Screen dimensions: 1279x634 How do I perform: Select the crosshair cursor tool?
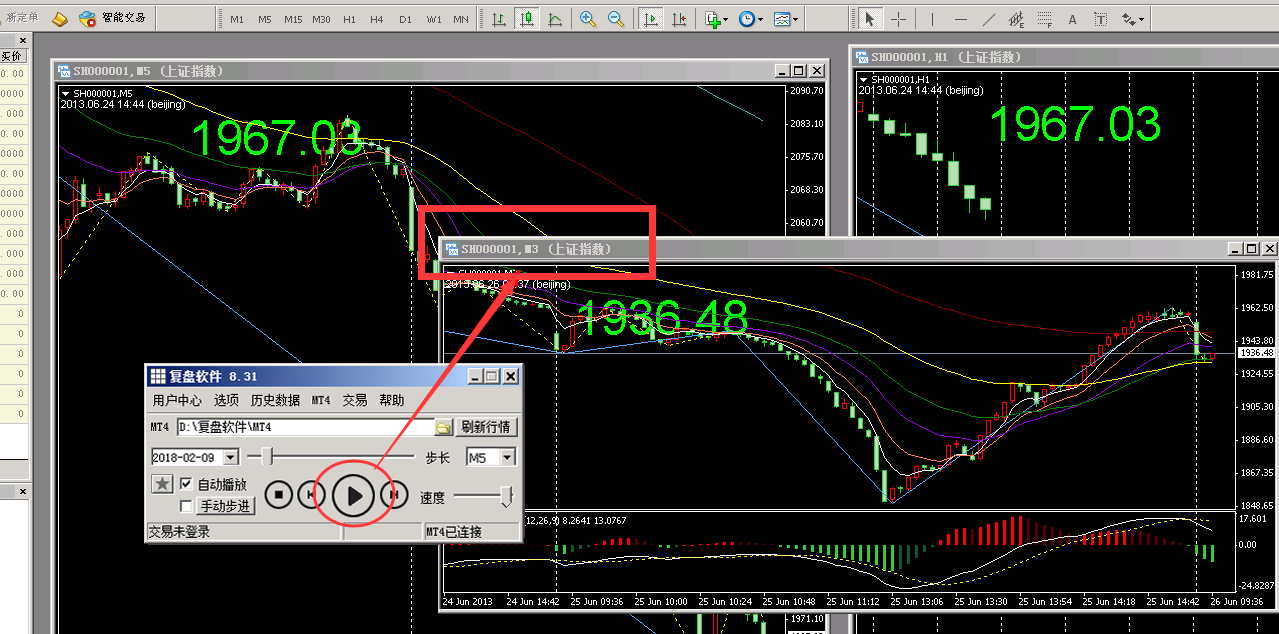click(899, 19)
